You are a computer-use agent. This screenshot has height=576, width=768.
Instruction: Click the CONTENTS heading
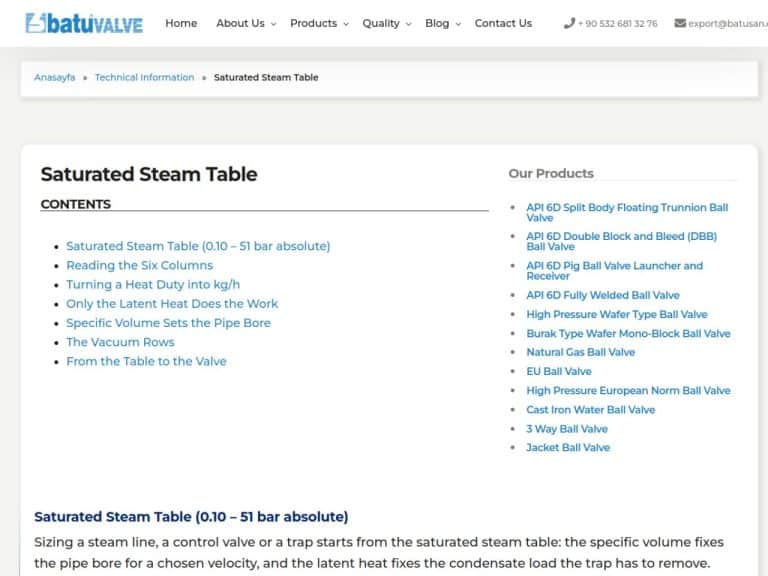pos(76,204)
